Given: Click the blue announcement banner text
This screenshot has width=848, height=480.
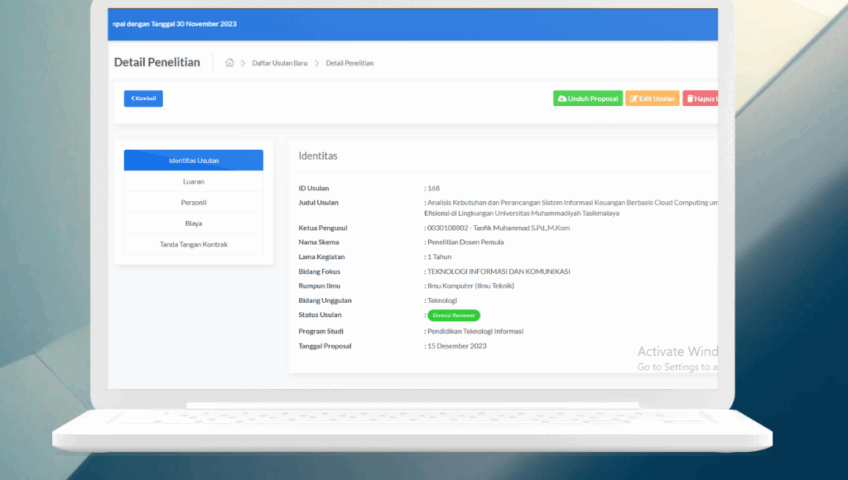Looking at the screenshot, I should [176, 24].
